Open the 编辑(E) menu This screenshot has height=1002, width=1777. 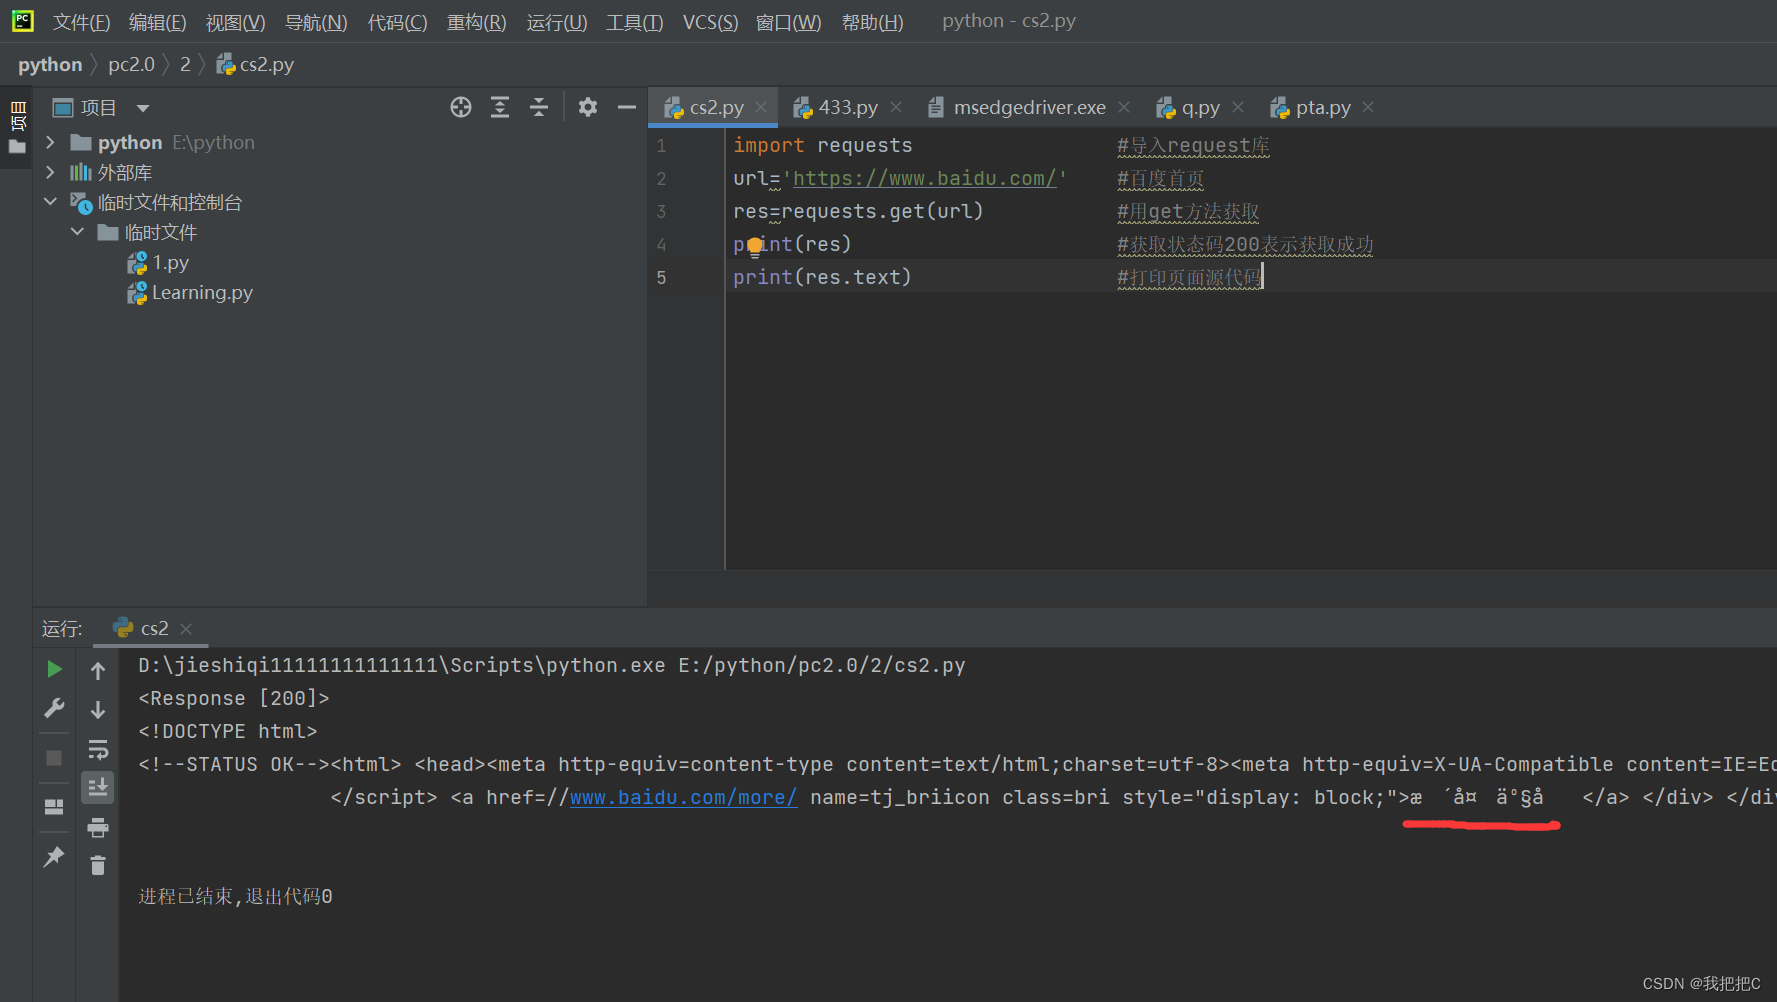click(157, 22)
